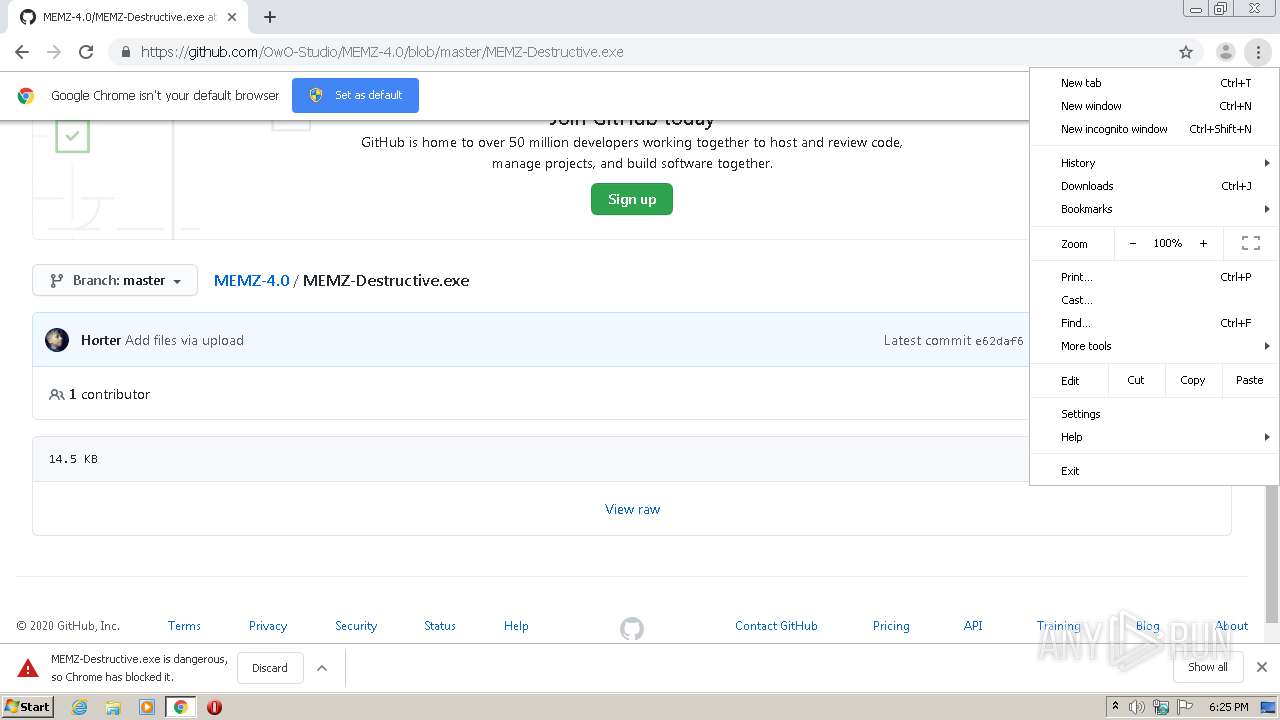
Task: Click Show all downloads button
Action: tap(1208, 667)
